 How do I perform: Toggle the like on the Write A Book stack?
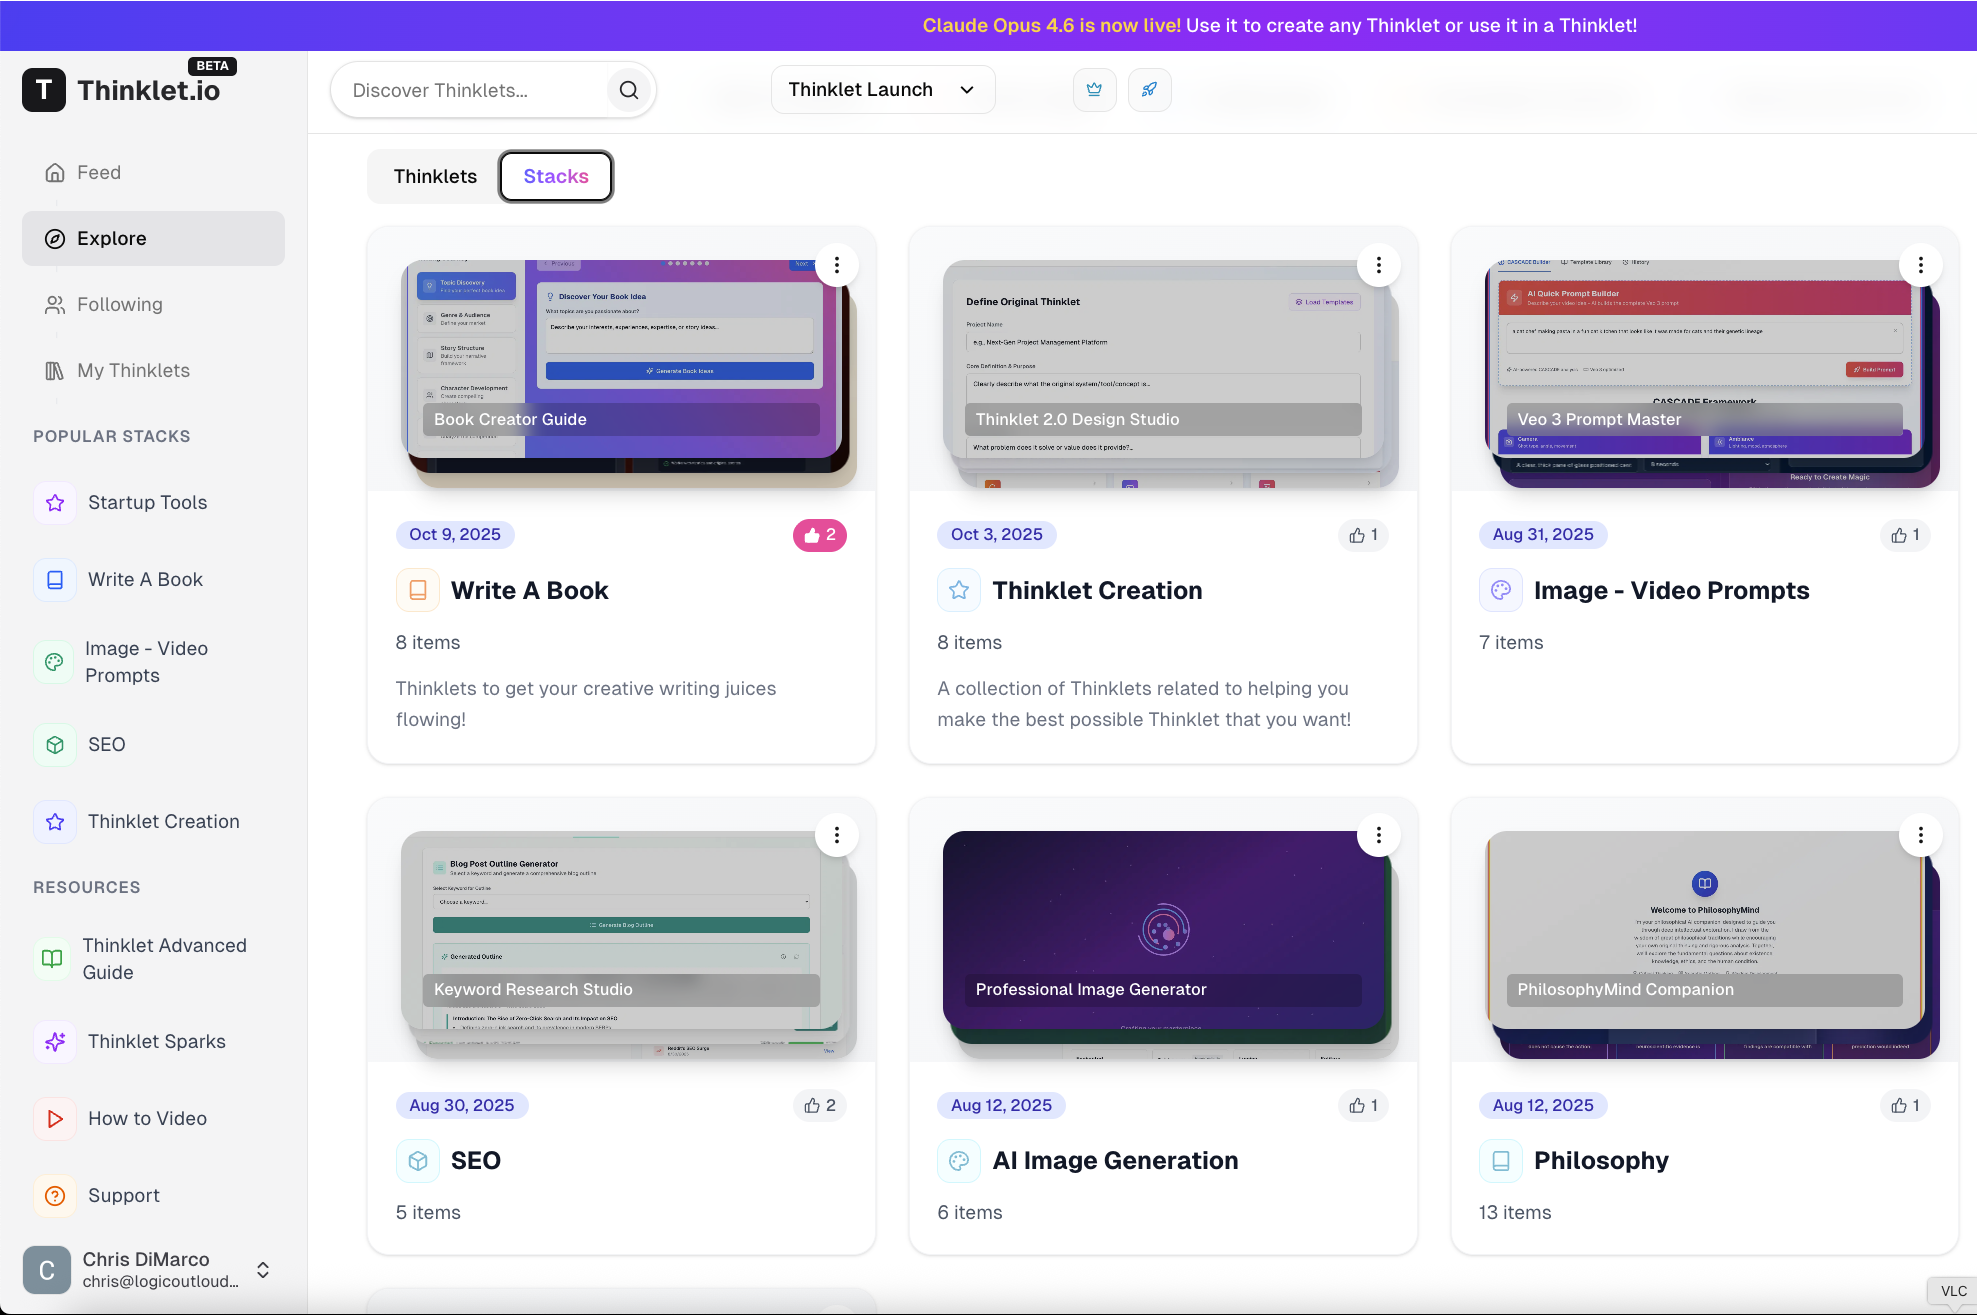coord(819,535)
